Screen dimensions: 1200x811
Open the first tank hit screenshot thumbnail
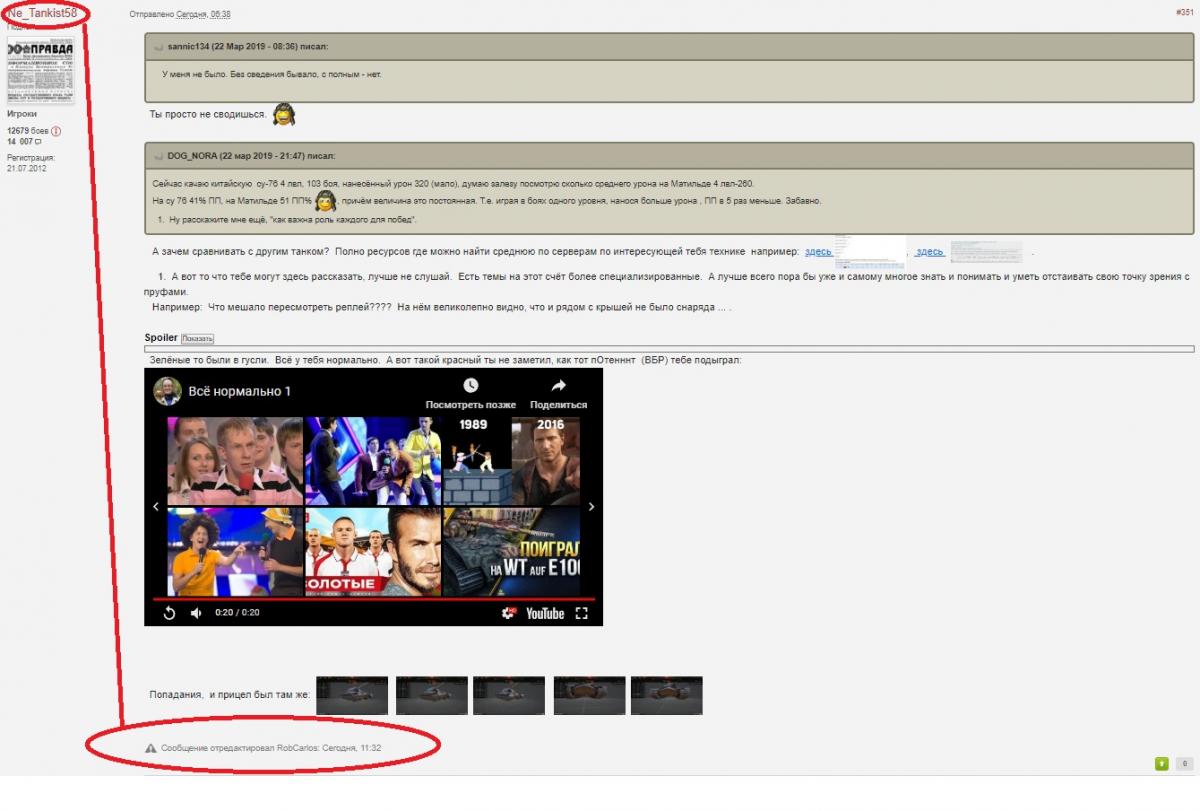coord(352,695)
